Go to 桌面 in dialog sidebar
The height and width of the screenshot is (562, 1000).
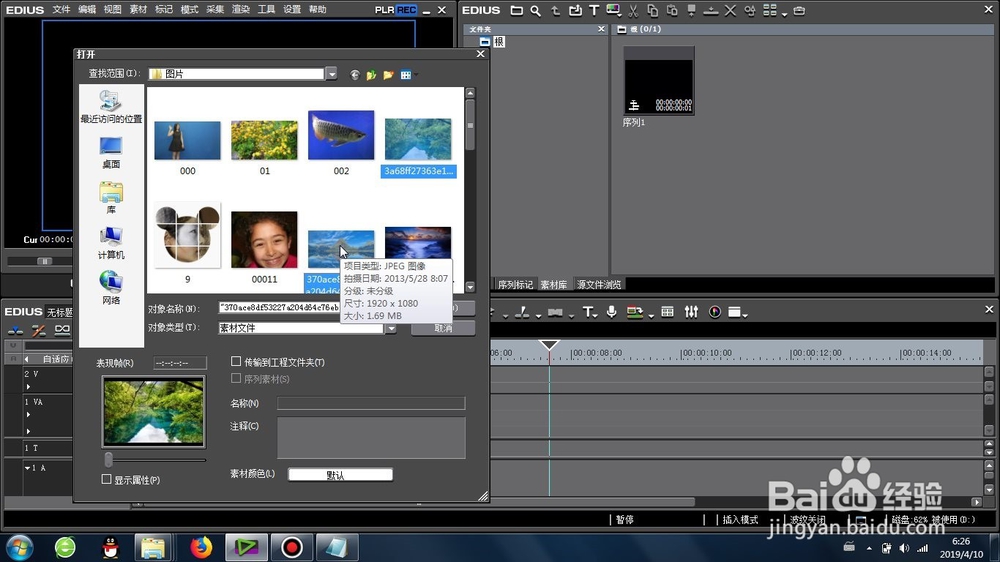click(x=111, y=152)
